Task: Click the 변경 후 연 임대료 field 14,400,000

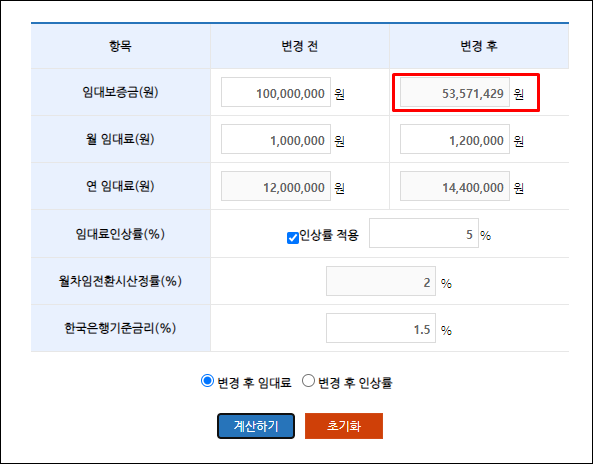Action: coord(455,186)
